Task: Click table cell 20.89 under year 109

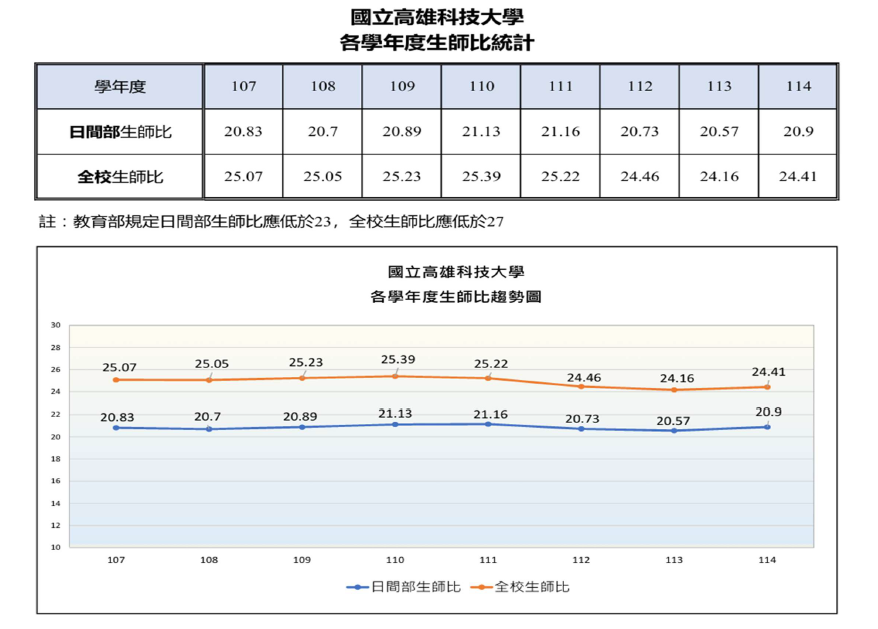Action: click(402, 132)
